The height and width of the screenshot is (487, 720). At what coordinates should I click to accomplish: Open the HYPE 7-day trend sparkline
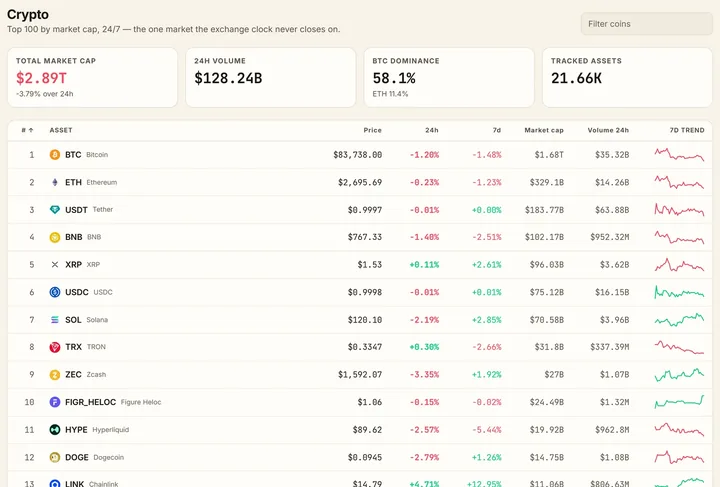679,430
